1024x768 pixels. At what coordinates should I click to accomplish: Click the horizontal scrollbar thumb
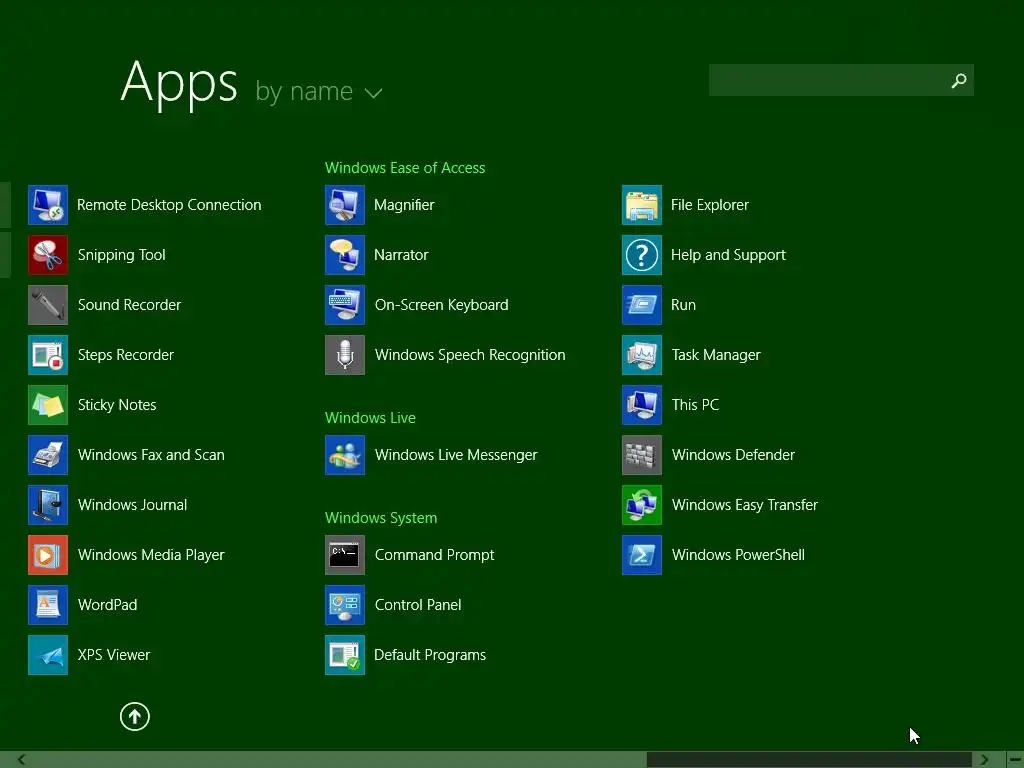[809, 759]
